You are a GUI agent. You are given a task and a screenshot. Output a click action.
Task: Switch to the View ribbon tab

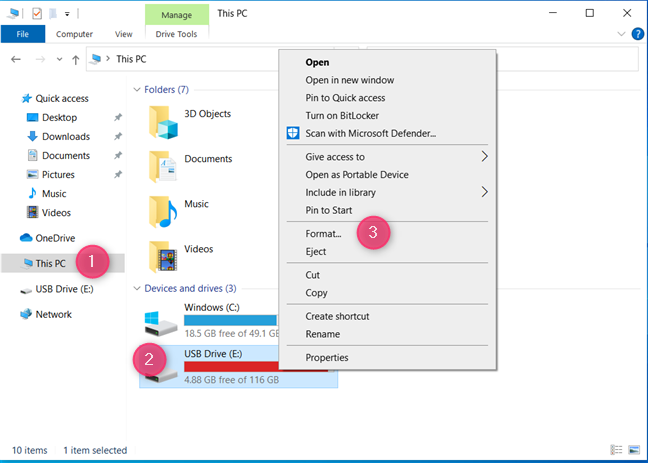tap(124, 34)
